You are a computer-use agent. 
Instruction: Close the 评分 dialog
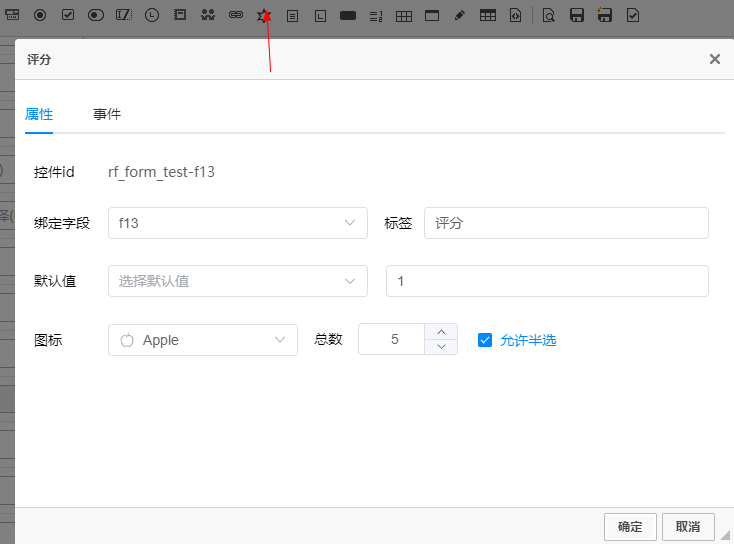[714, 59]
